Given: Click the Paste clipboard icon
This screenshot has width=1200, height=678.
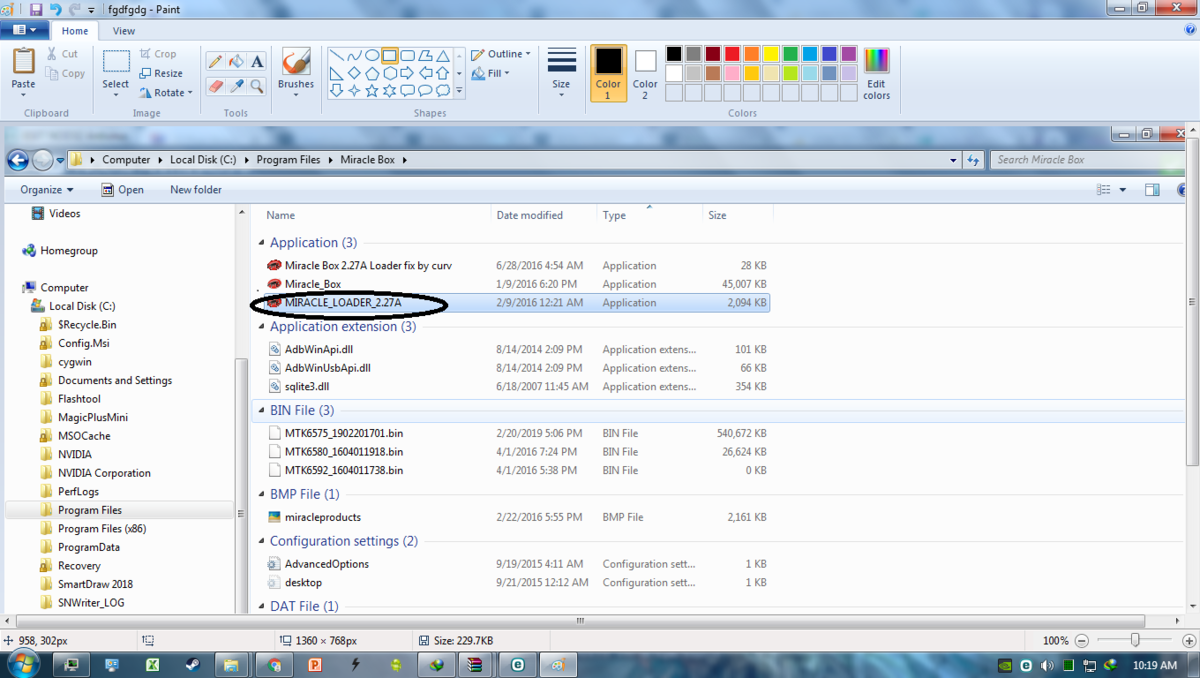Looking at the screenshot, I should [23, 61].
